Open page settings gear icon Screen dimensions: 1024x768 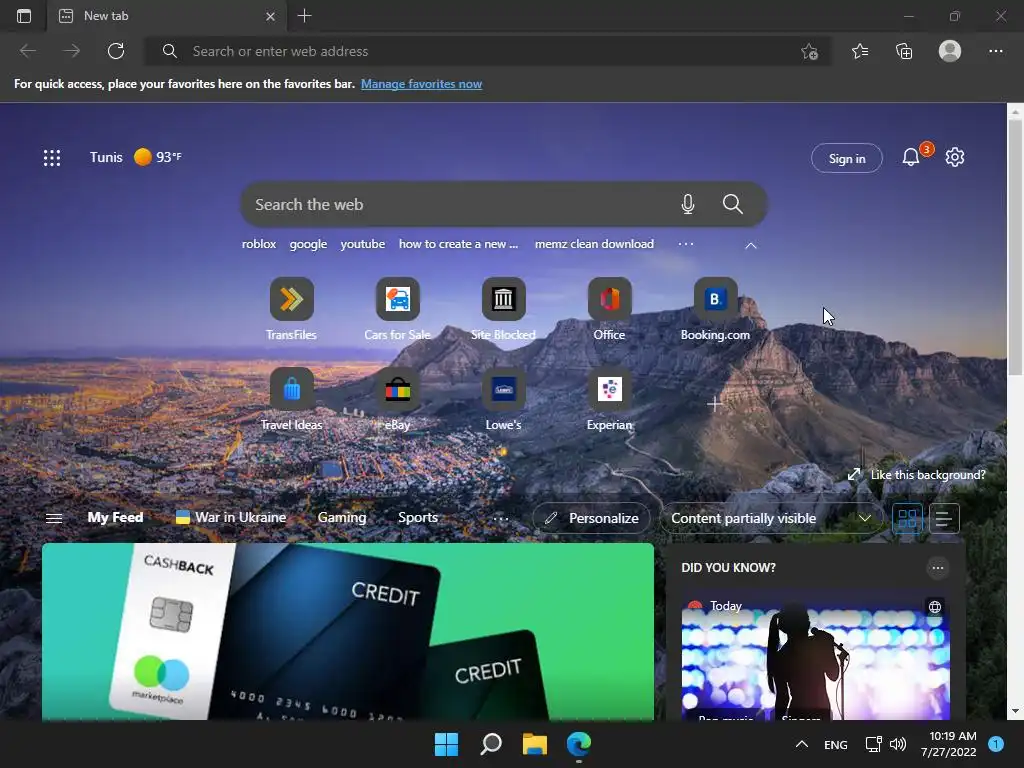point(955,157)
